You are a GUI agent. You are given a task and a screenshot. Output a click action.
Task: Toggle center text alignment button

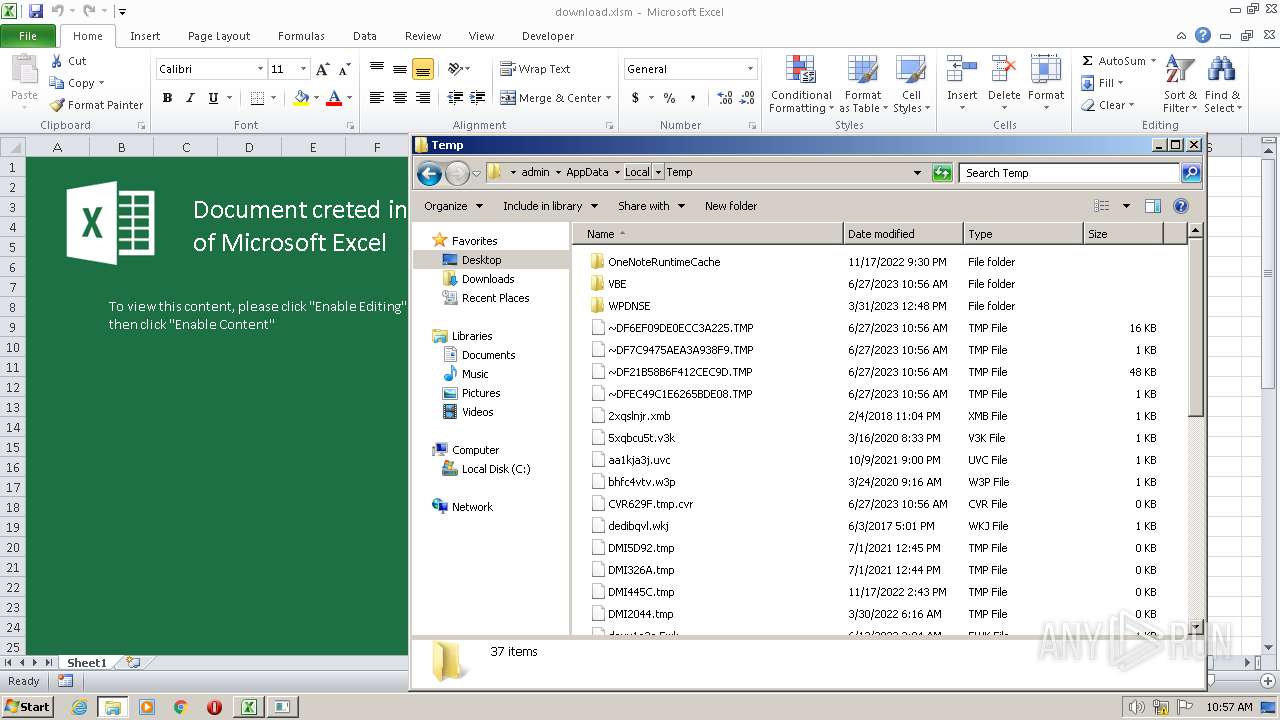[400, 98]
